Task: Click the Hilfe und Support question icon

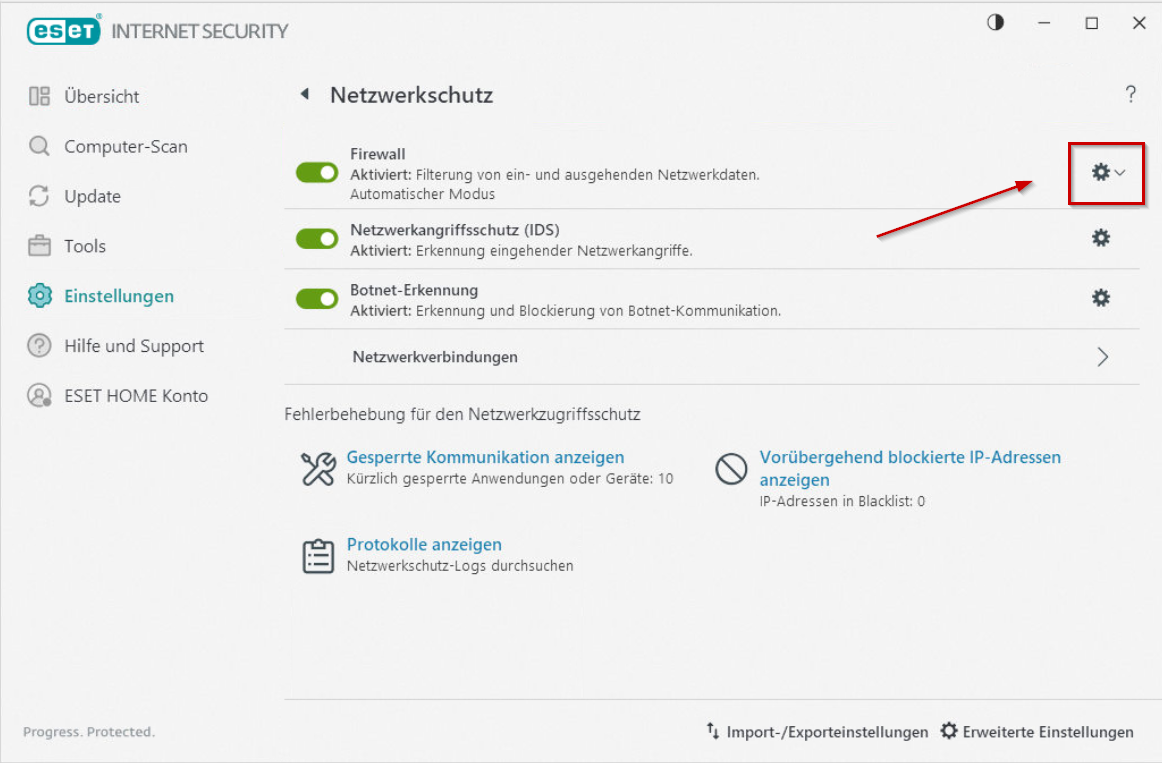Action: coord(39,345)
